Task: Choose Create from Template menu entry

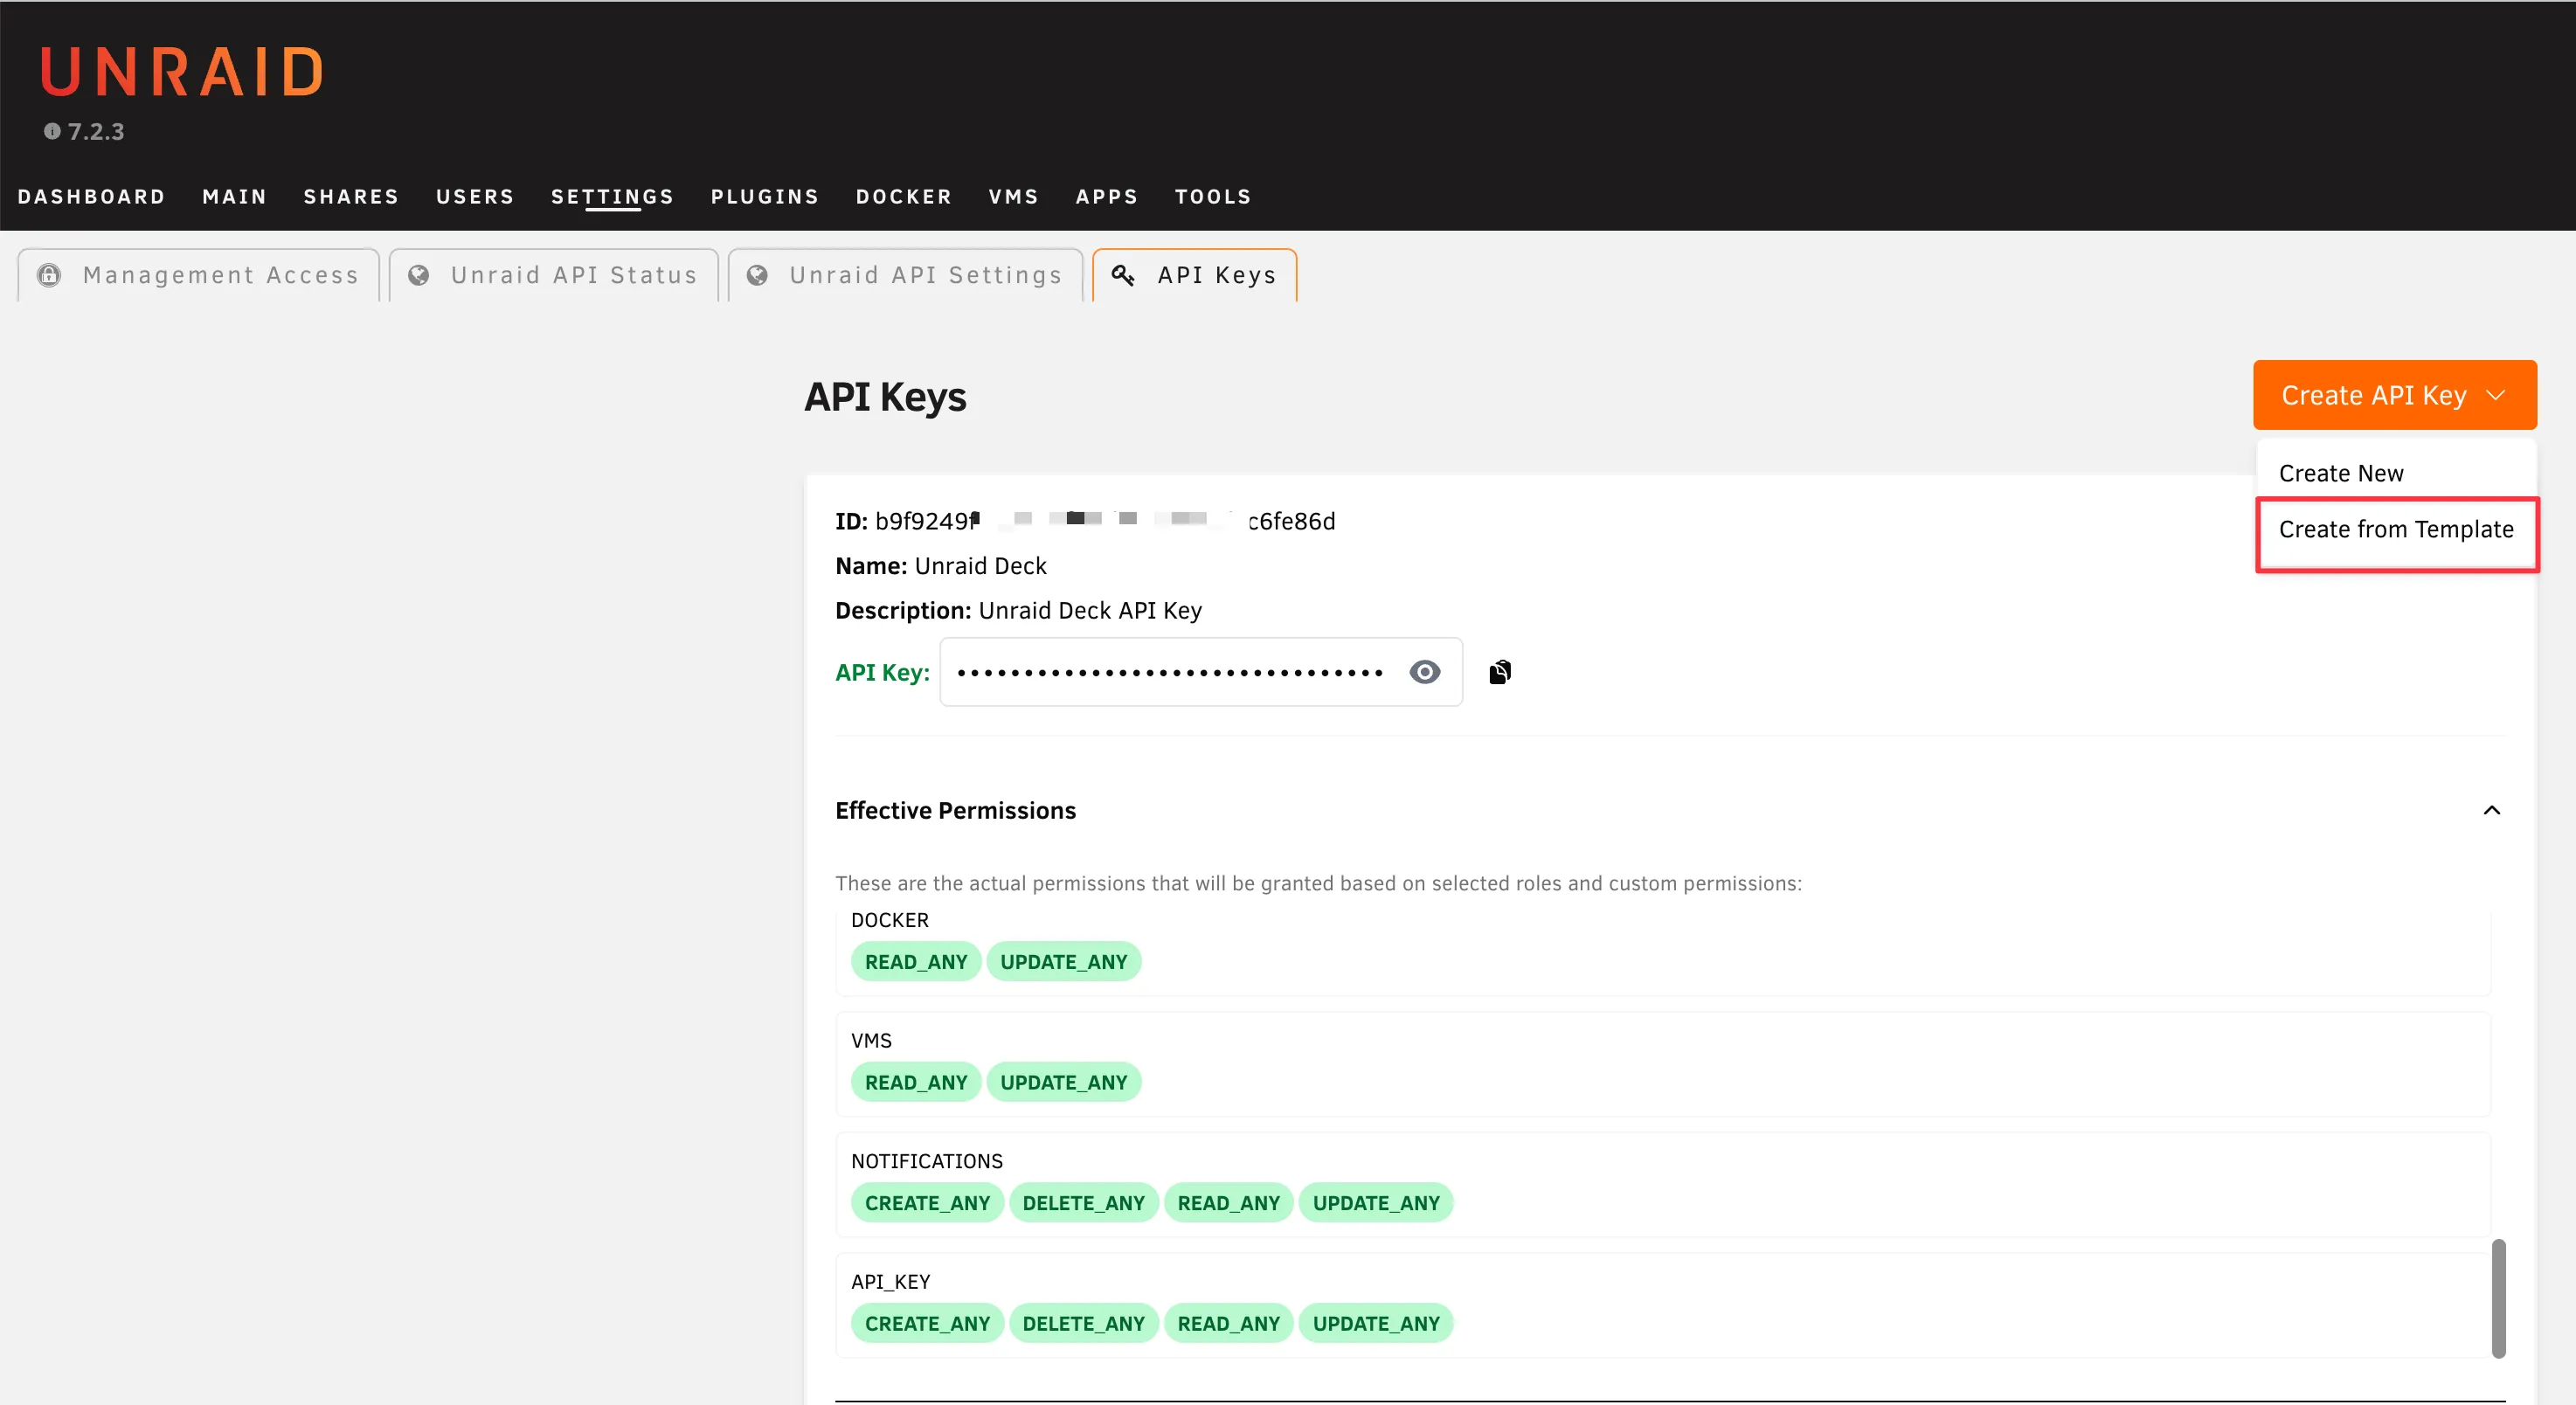Action: coord(2396,530)
